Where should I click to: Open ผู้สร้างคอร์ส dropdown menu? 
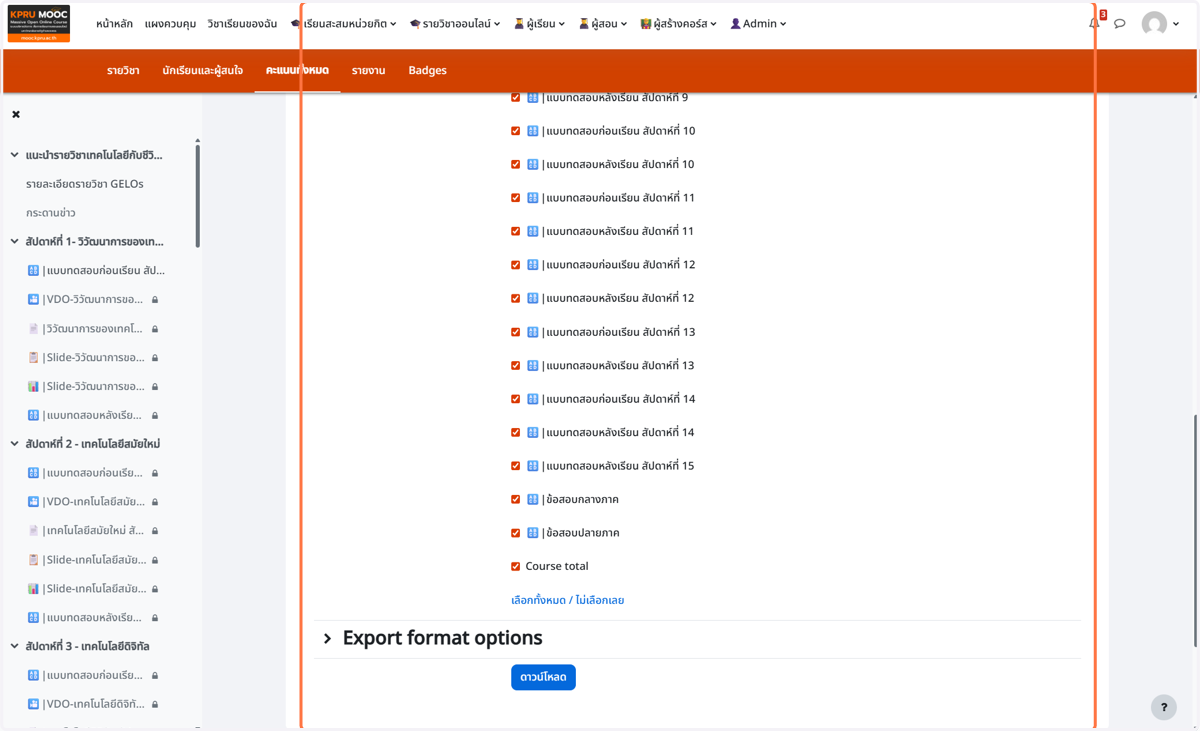pyautogui.click(x=678, y=24)
